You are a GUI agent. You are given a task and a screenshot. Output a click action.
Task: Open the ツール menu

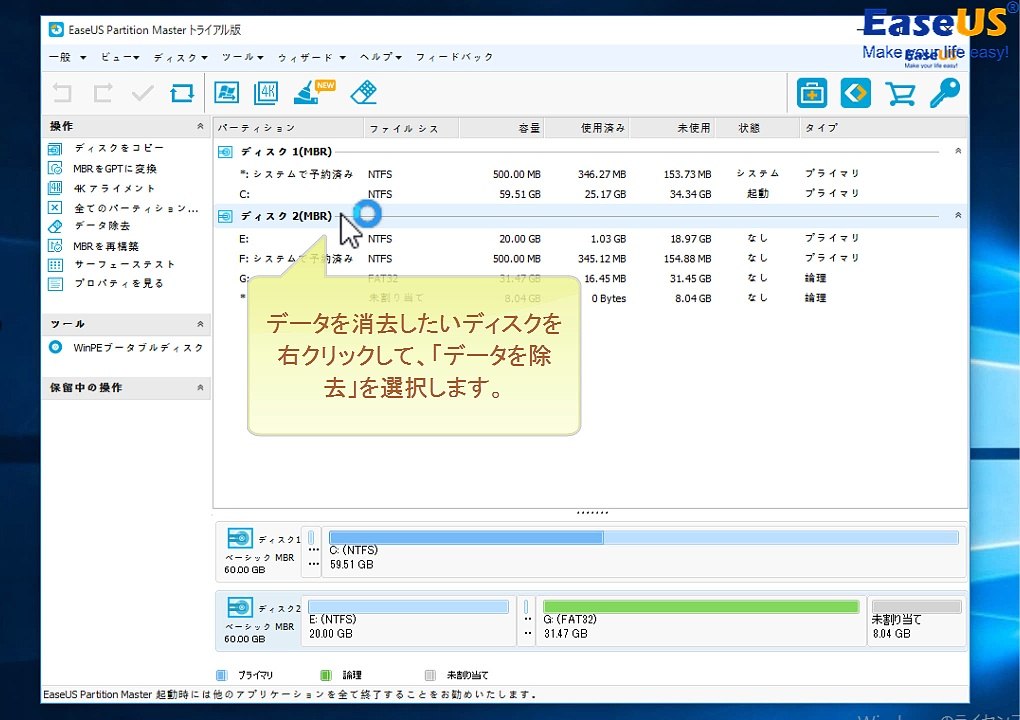pyautogui.click(x=242, y=57)
